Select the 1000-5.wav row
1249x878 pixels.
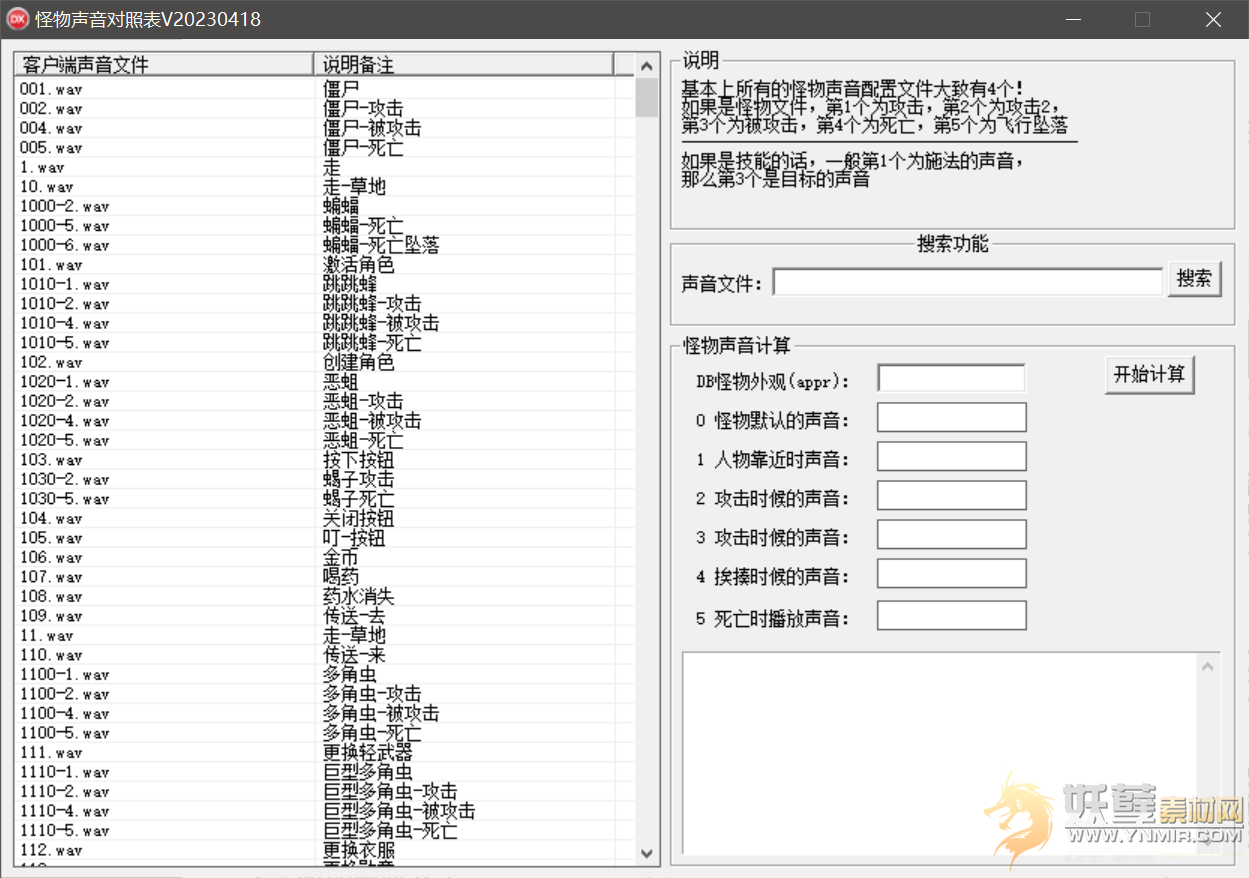tap(325, 225)
